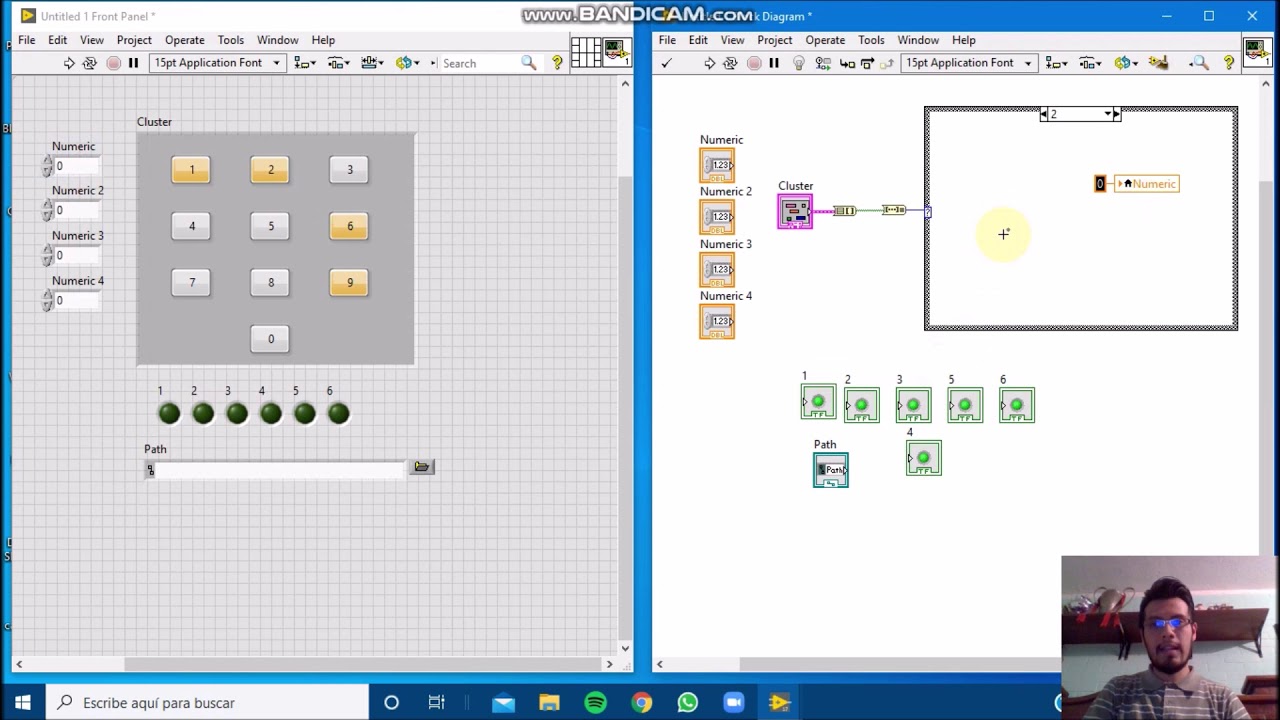1280x720 pixels.
Task: Toggle cluster button 5
Action: [x=270, y=226]
